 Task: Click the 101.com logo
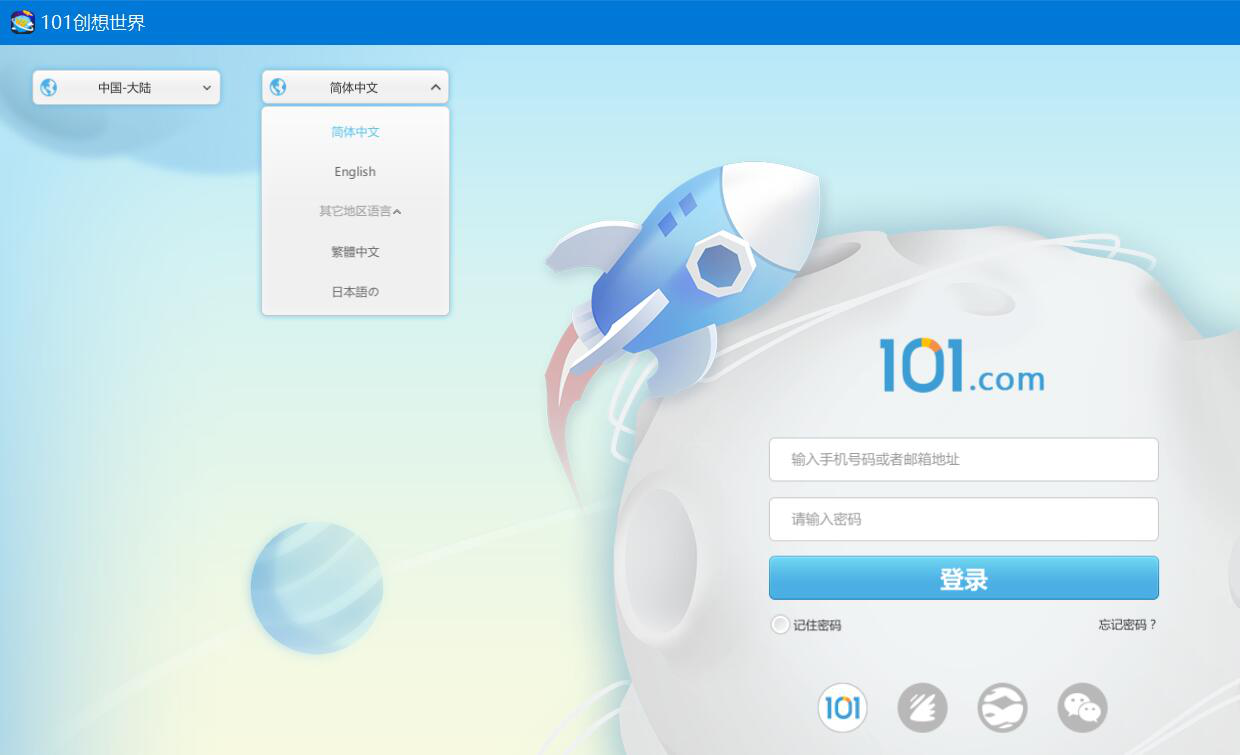point(962,365)
